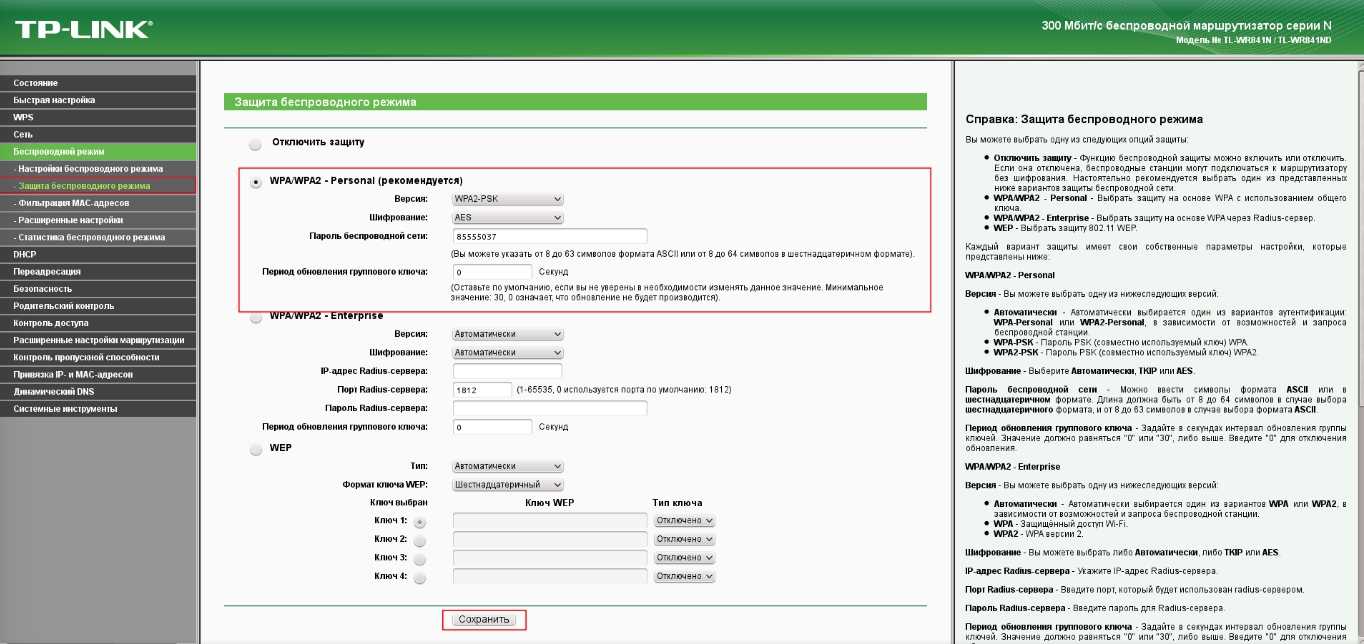Choose WPA/WPA2 - Enterprise security mode
Viewport: 1364px width, 644px height.
coord(255,317)
